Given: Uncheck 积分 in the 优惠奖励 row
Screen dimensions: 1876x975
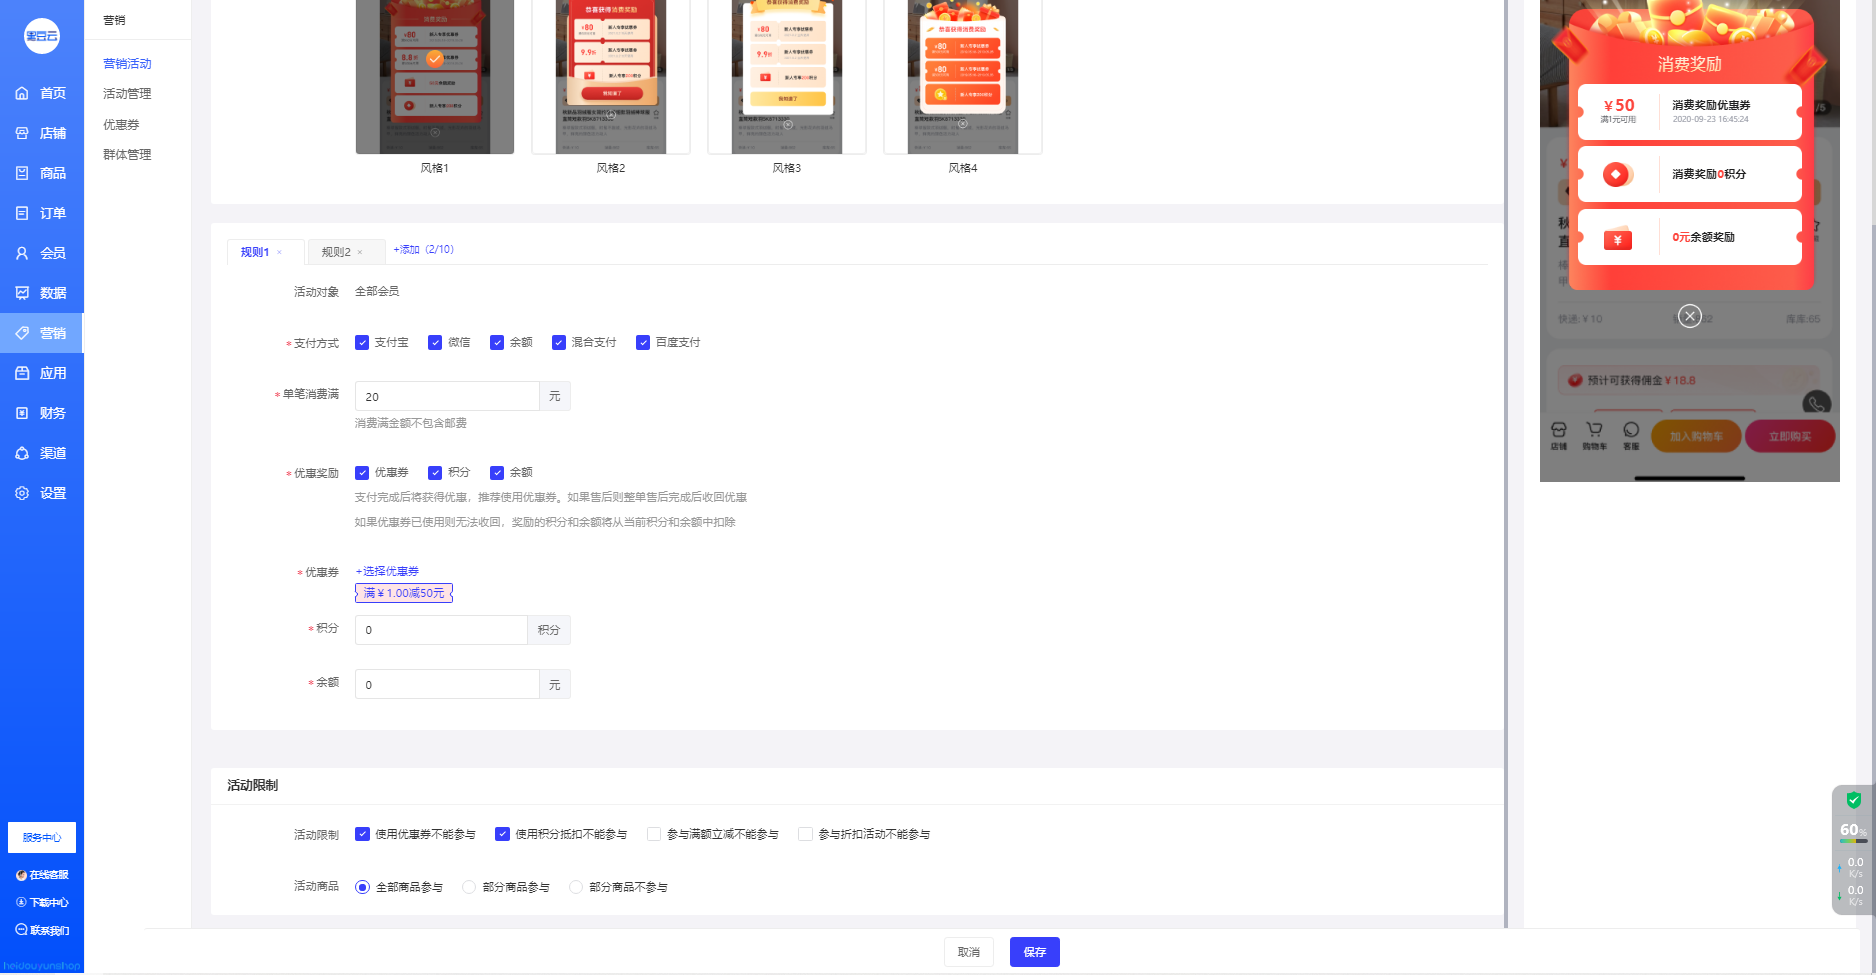Looking at the screenshot, I should point(435,473).
